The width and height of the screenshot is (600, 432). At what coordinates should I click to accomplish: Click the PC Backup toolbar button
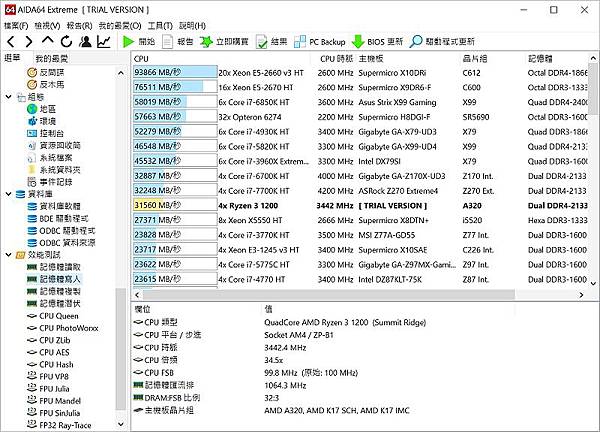[320, 41]
